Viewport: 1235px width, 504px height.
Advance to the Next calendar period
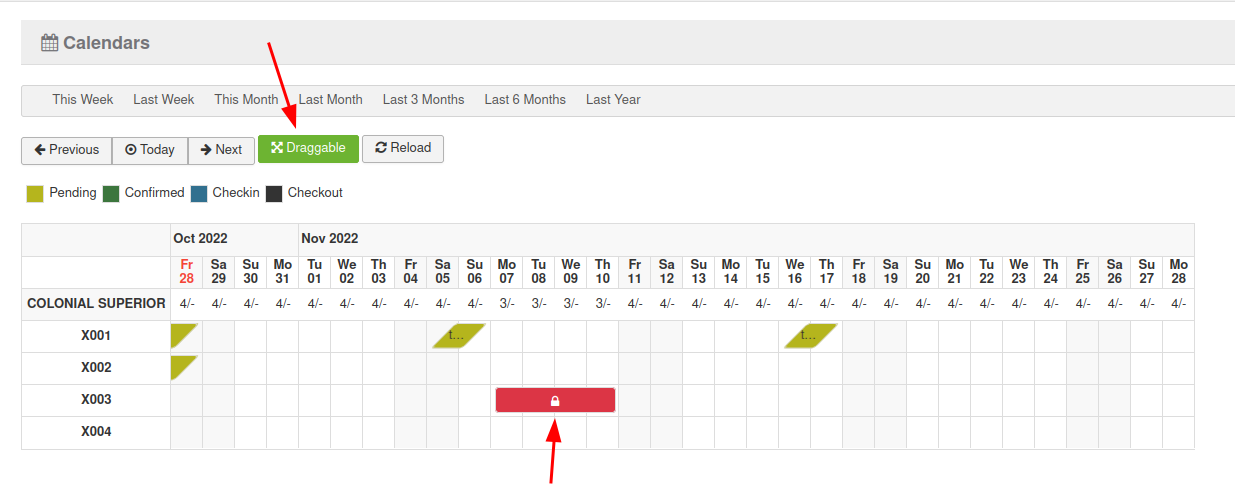click(x=221, y=150)
